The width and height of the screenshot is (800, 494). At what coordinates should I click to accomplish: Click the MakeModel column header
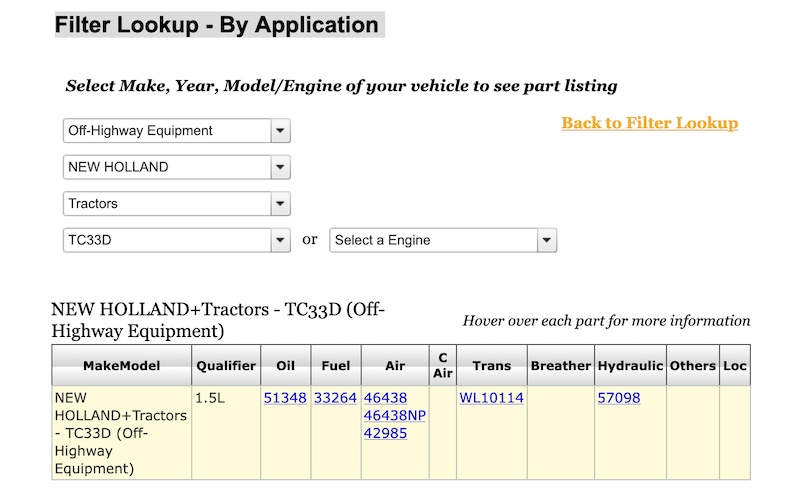click(121, 366)
